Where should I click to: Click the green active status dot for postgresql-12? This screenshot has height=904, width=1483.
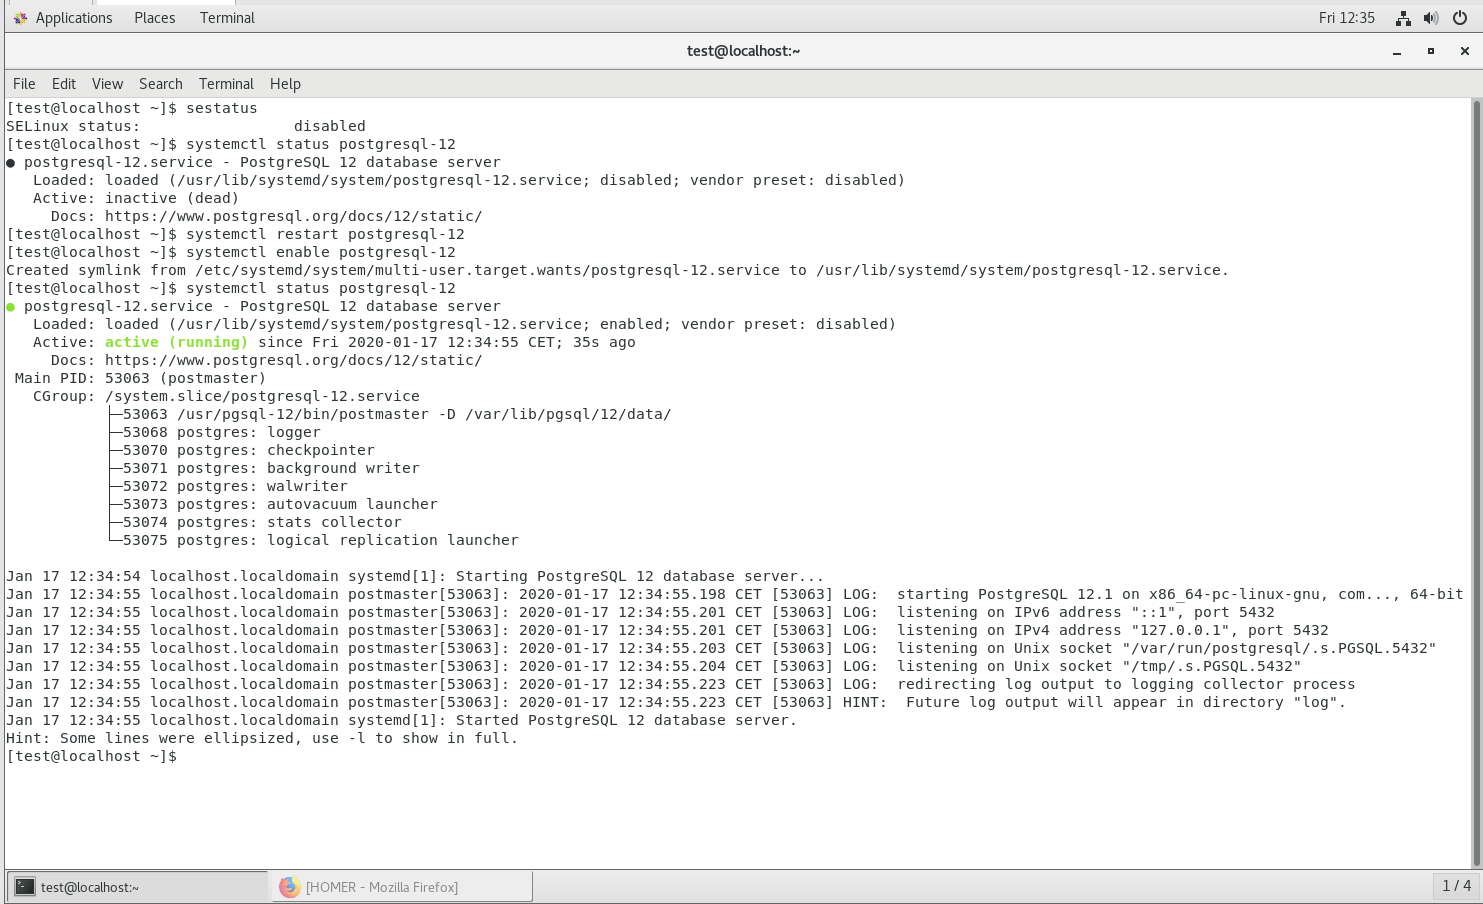pos(10,306)
